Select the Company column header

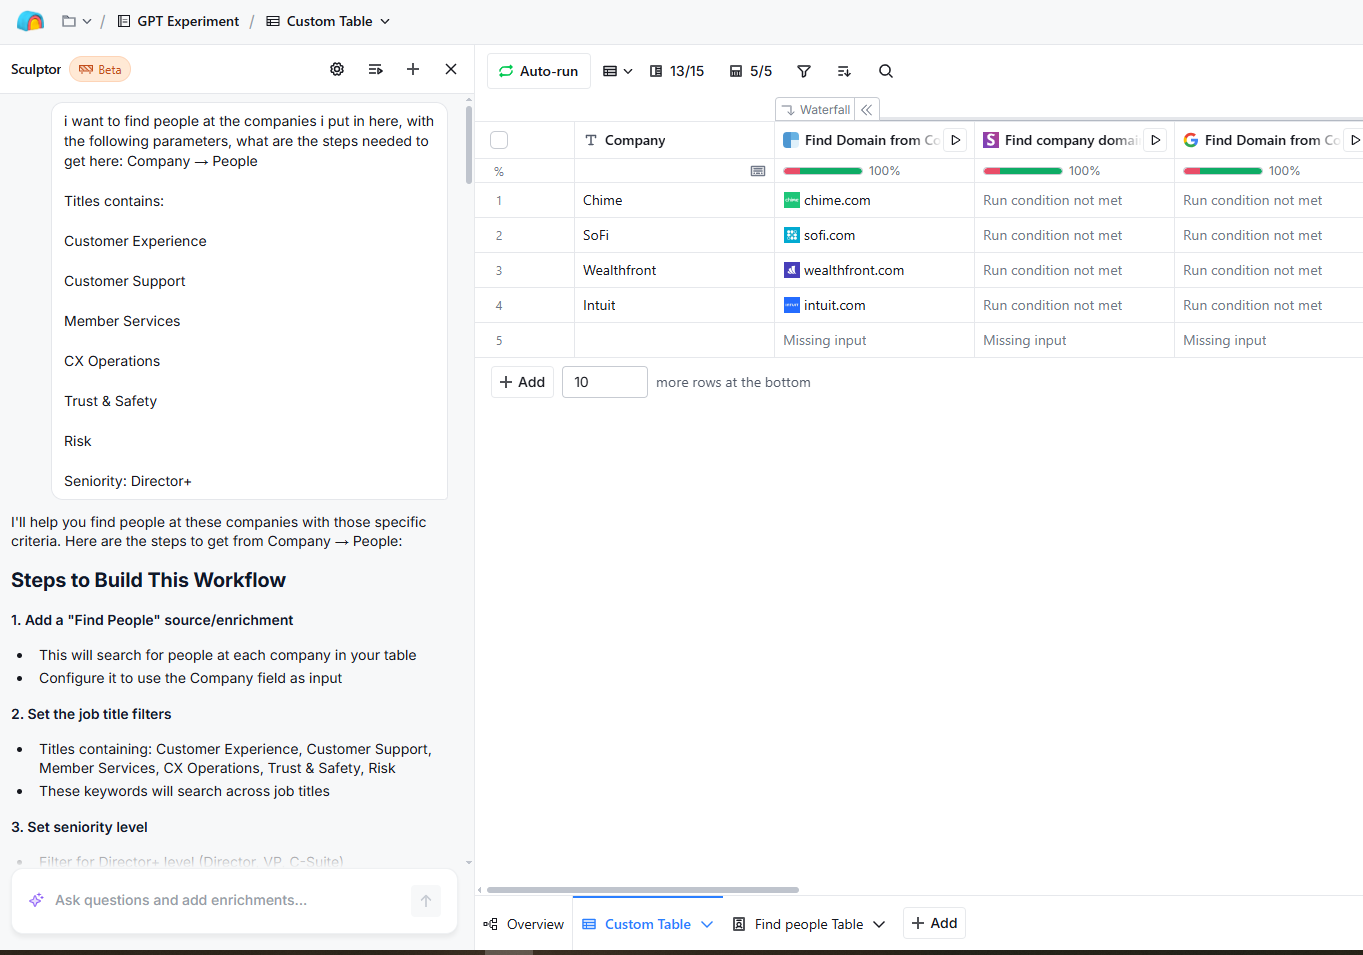[x=674, y=140]
